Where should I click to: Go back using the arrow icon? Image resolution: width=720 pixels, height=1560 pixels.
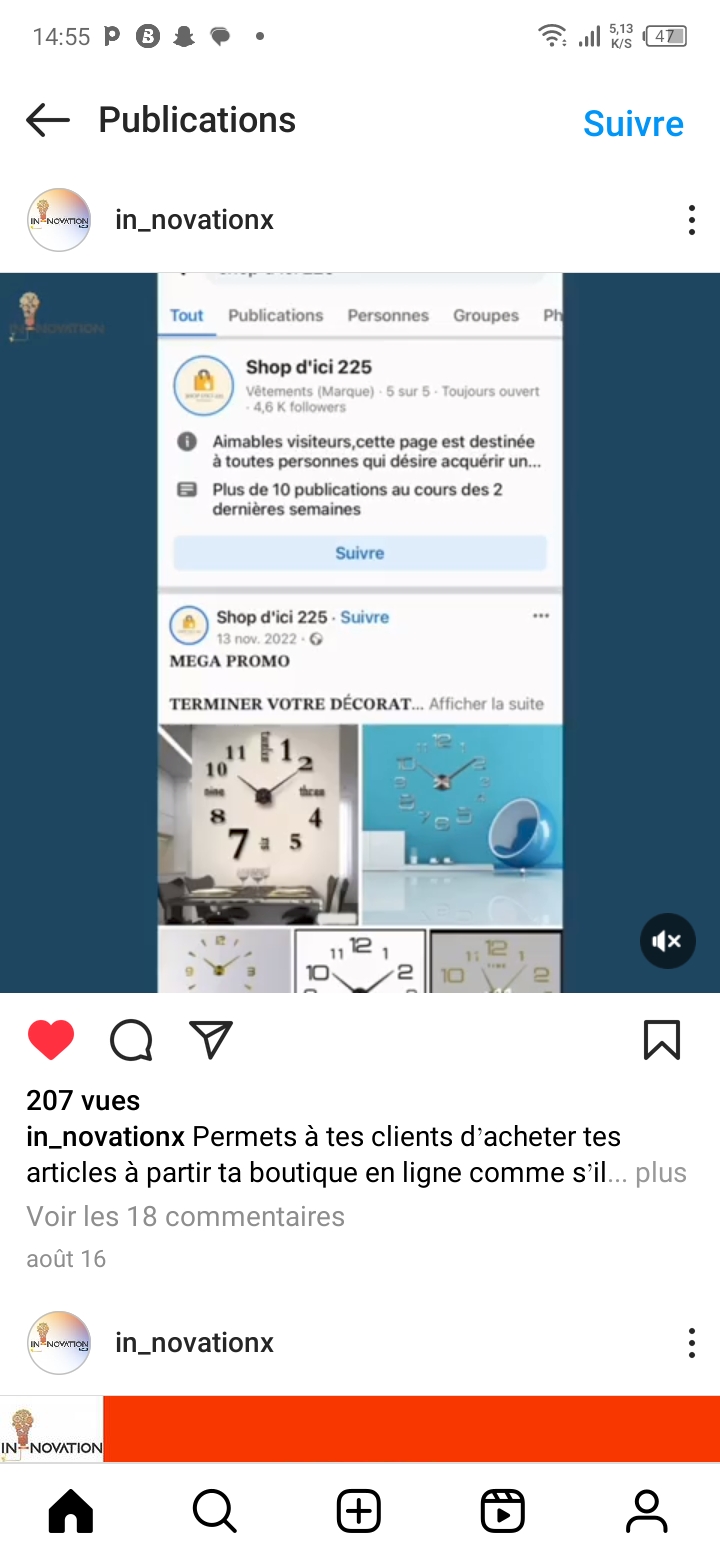coord(48,121)
